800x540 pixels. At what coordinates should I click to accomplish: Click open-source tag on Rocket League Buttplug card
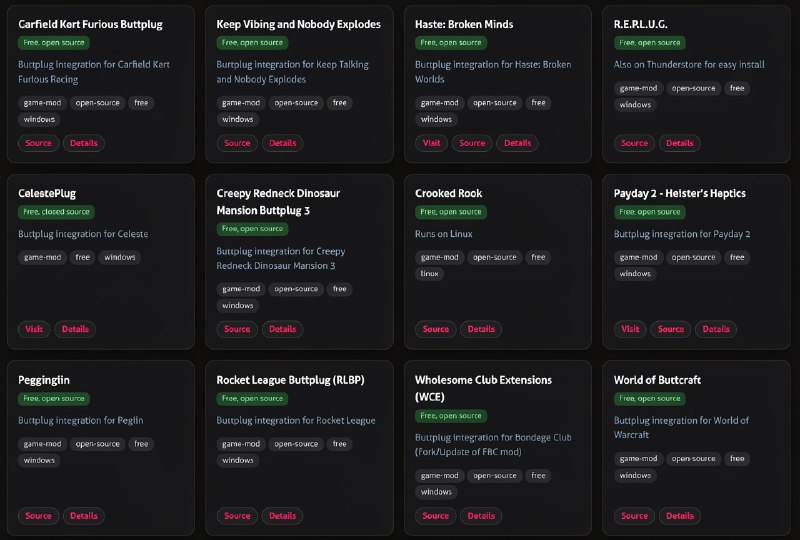tap(296, 444)
